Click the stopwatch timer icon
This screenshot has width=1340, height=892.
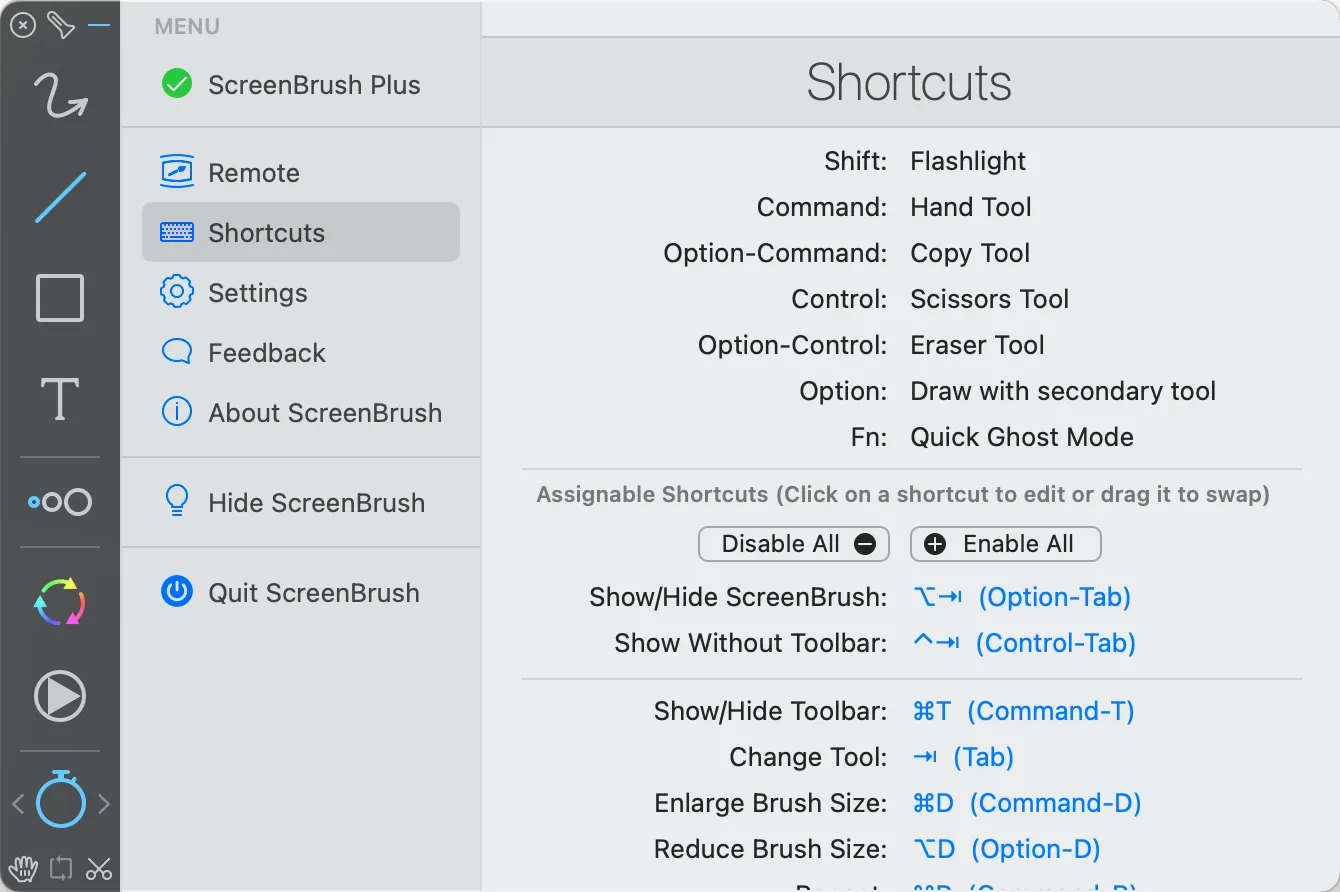coord(60,800)
